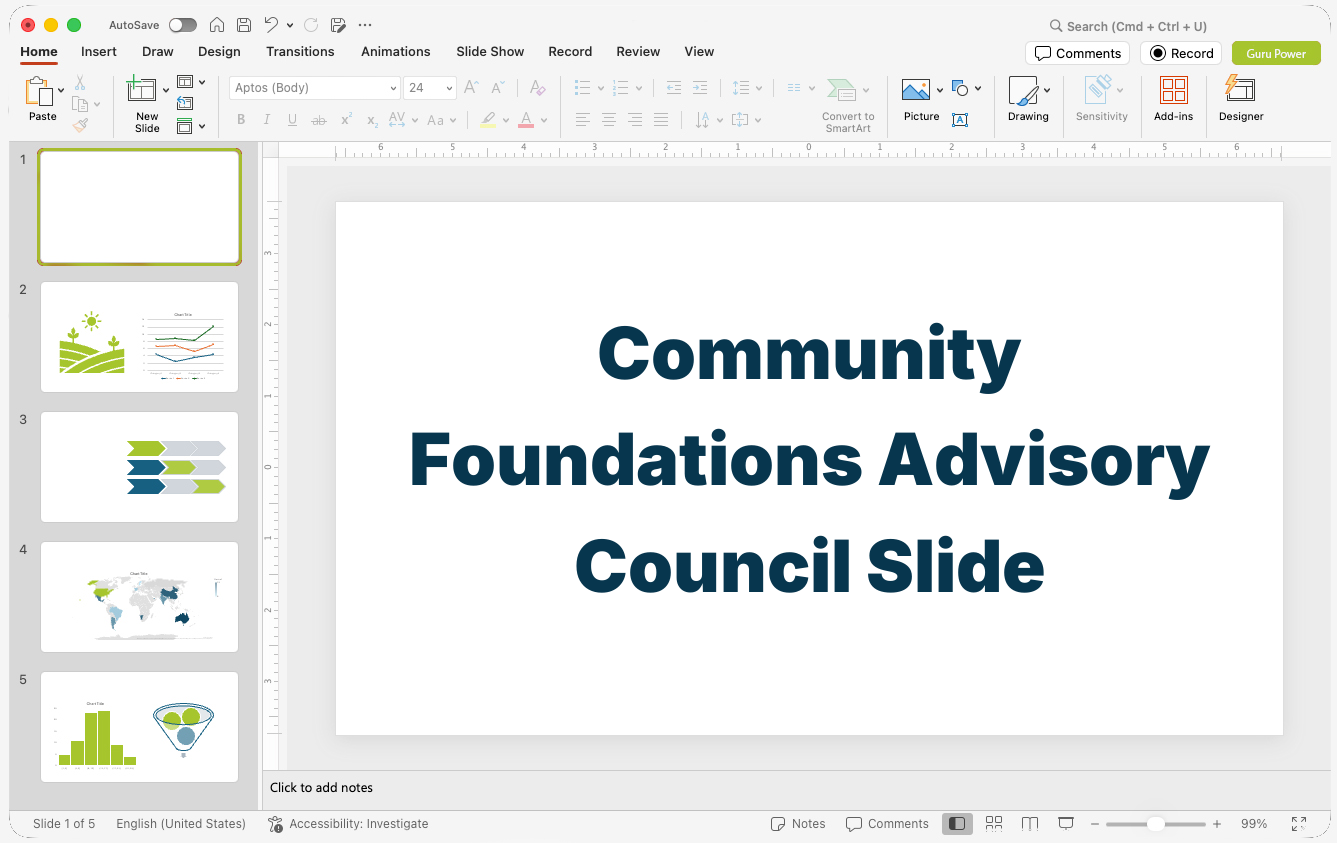Click the green Guru Power button
1337x843 pixels.
(1276, 53)
